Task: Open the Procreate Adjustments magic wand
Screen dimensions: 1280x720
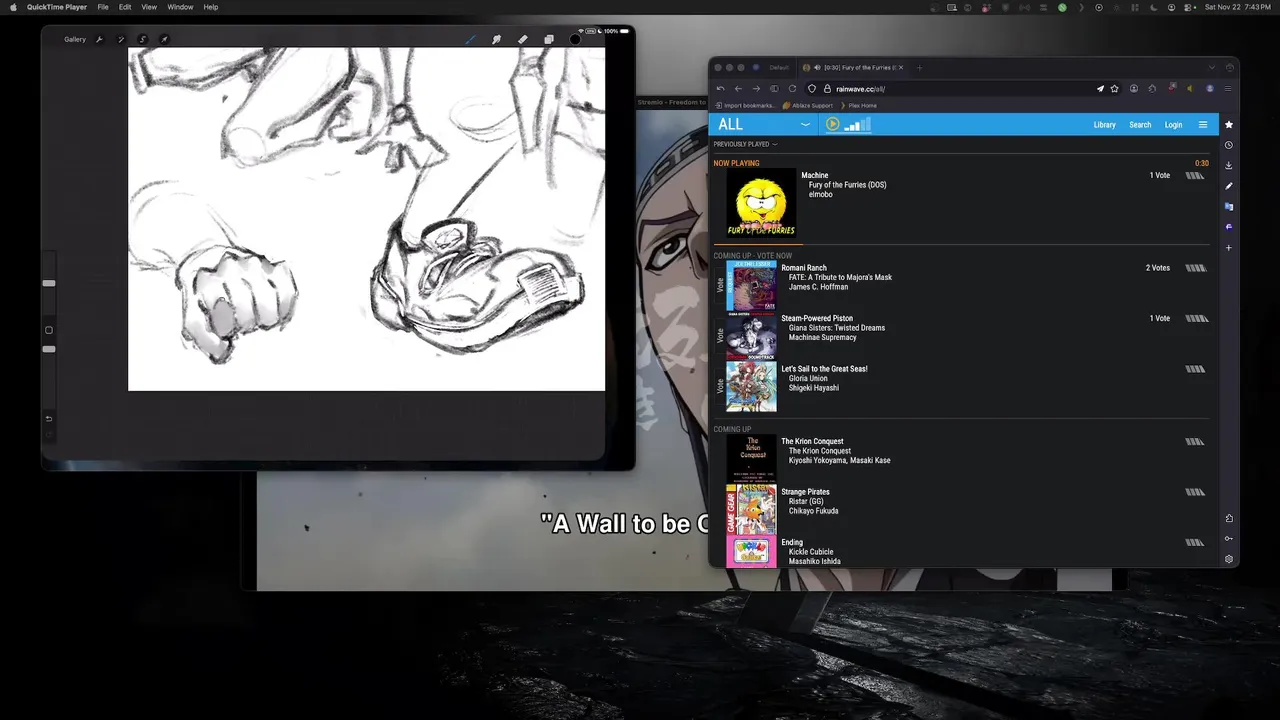Action: pos(121,40)
